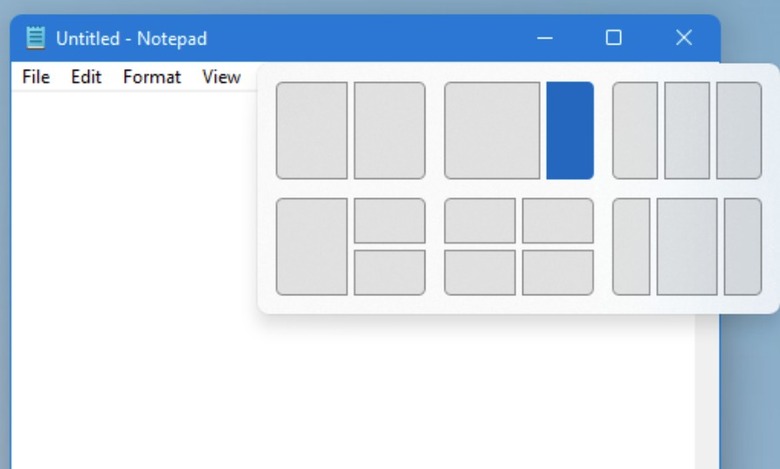Open the Format menu

click(152, 77)
